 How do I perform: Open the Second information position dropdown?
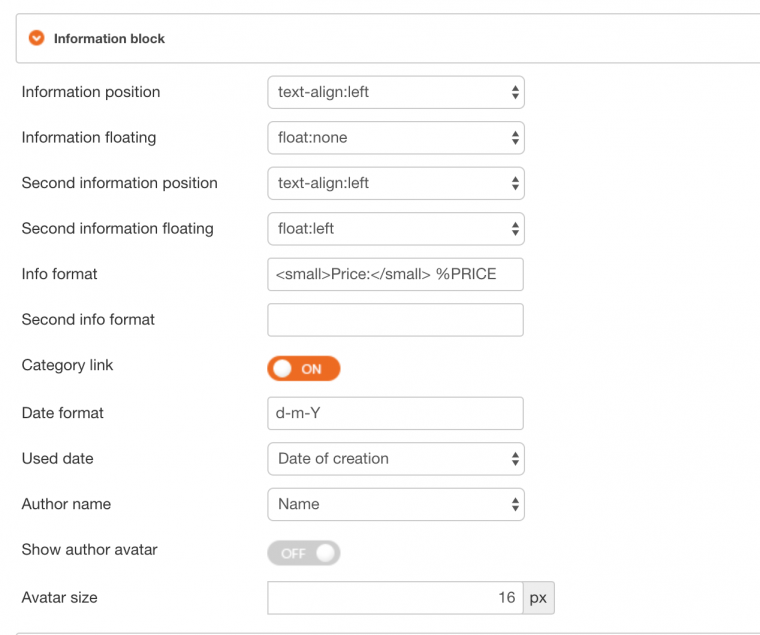(395, 183)
